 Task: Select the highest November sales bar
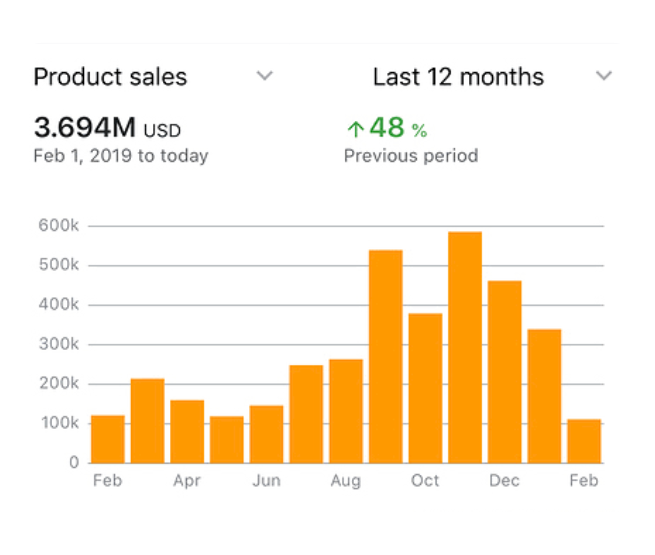tap(465, 347)
